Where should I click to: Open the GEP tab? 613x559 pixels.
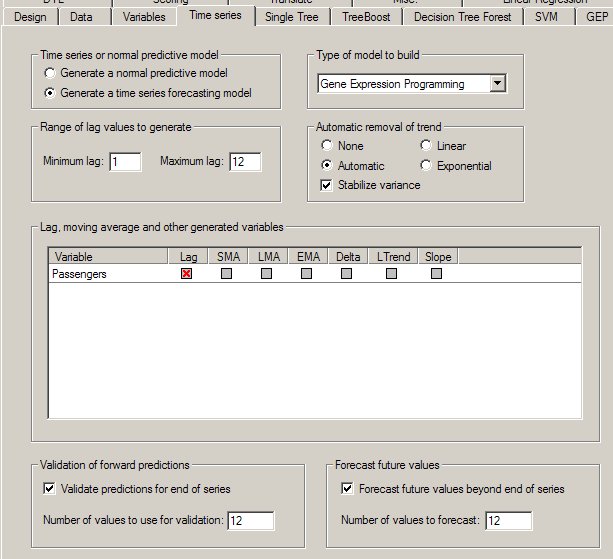click(x=596, y=17)
